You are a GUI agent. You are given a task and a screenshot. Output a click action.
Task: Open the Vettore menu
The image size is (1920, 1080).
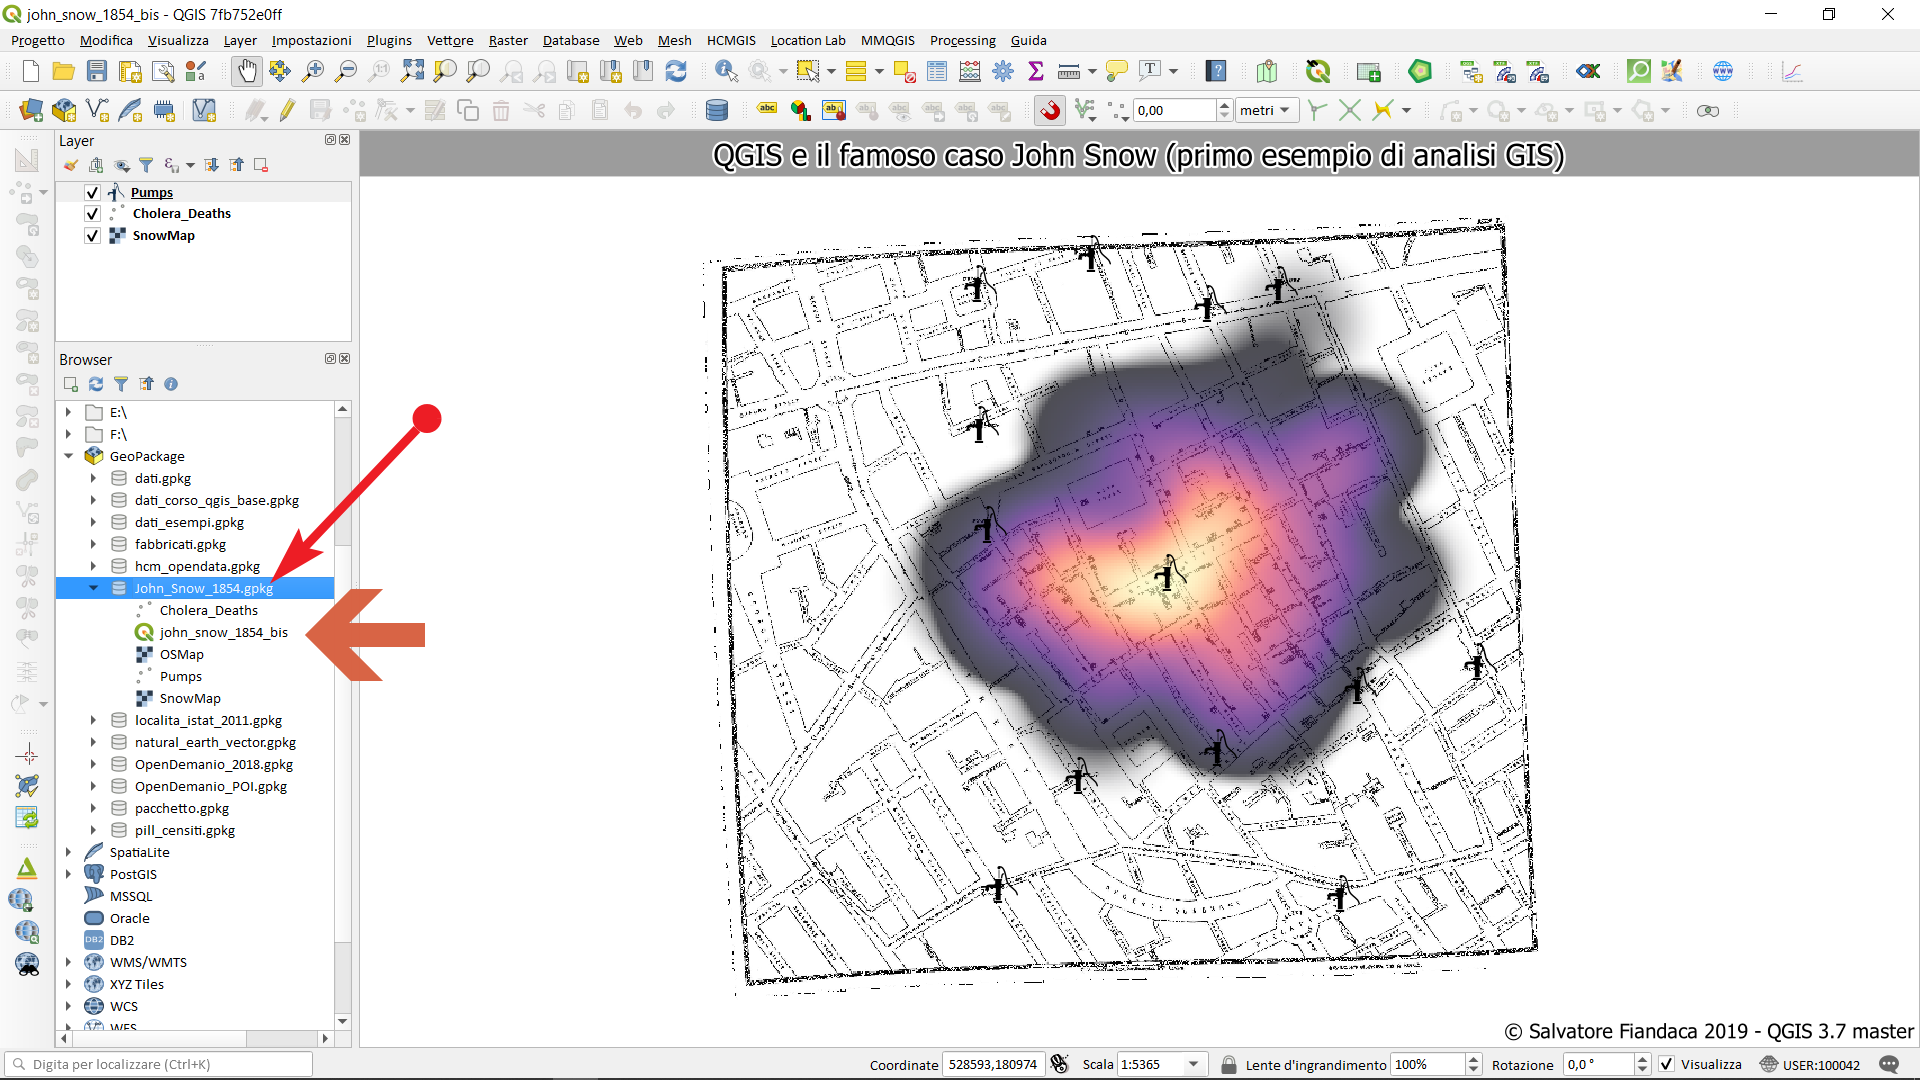(x=450, y=40)
